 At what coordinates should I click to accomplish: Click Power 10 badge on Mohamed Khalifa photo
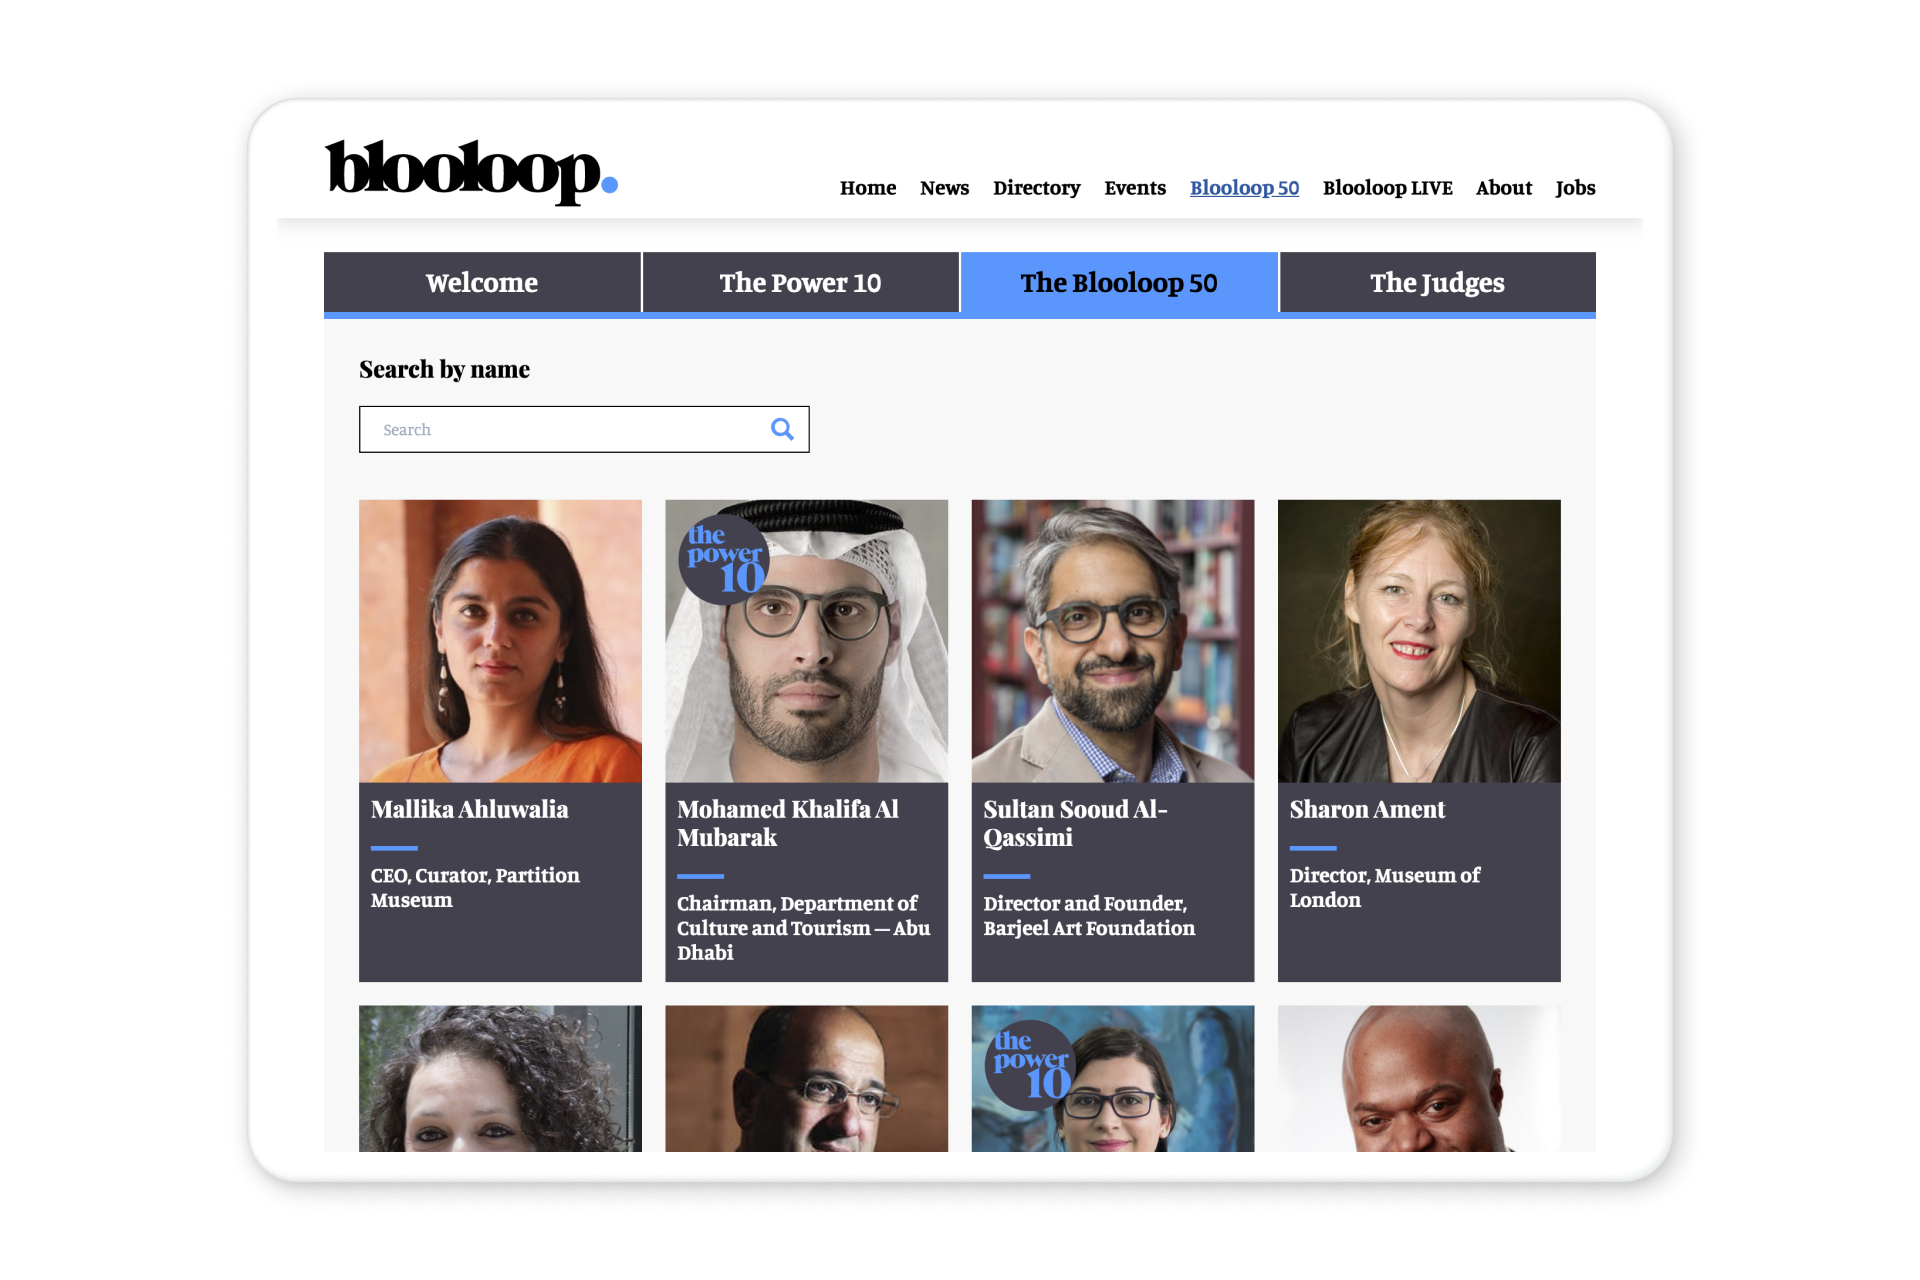pyautogui.click(x=724, y=560)
